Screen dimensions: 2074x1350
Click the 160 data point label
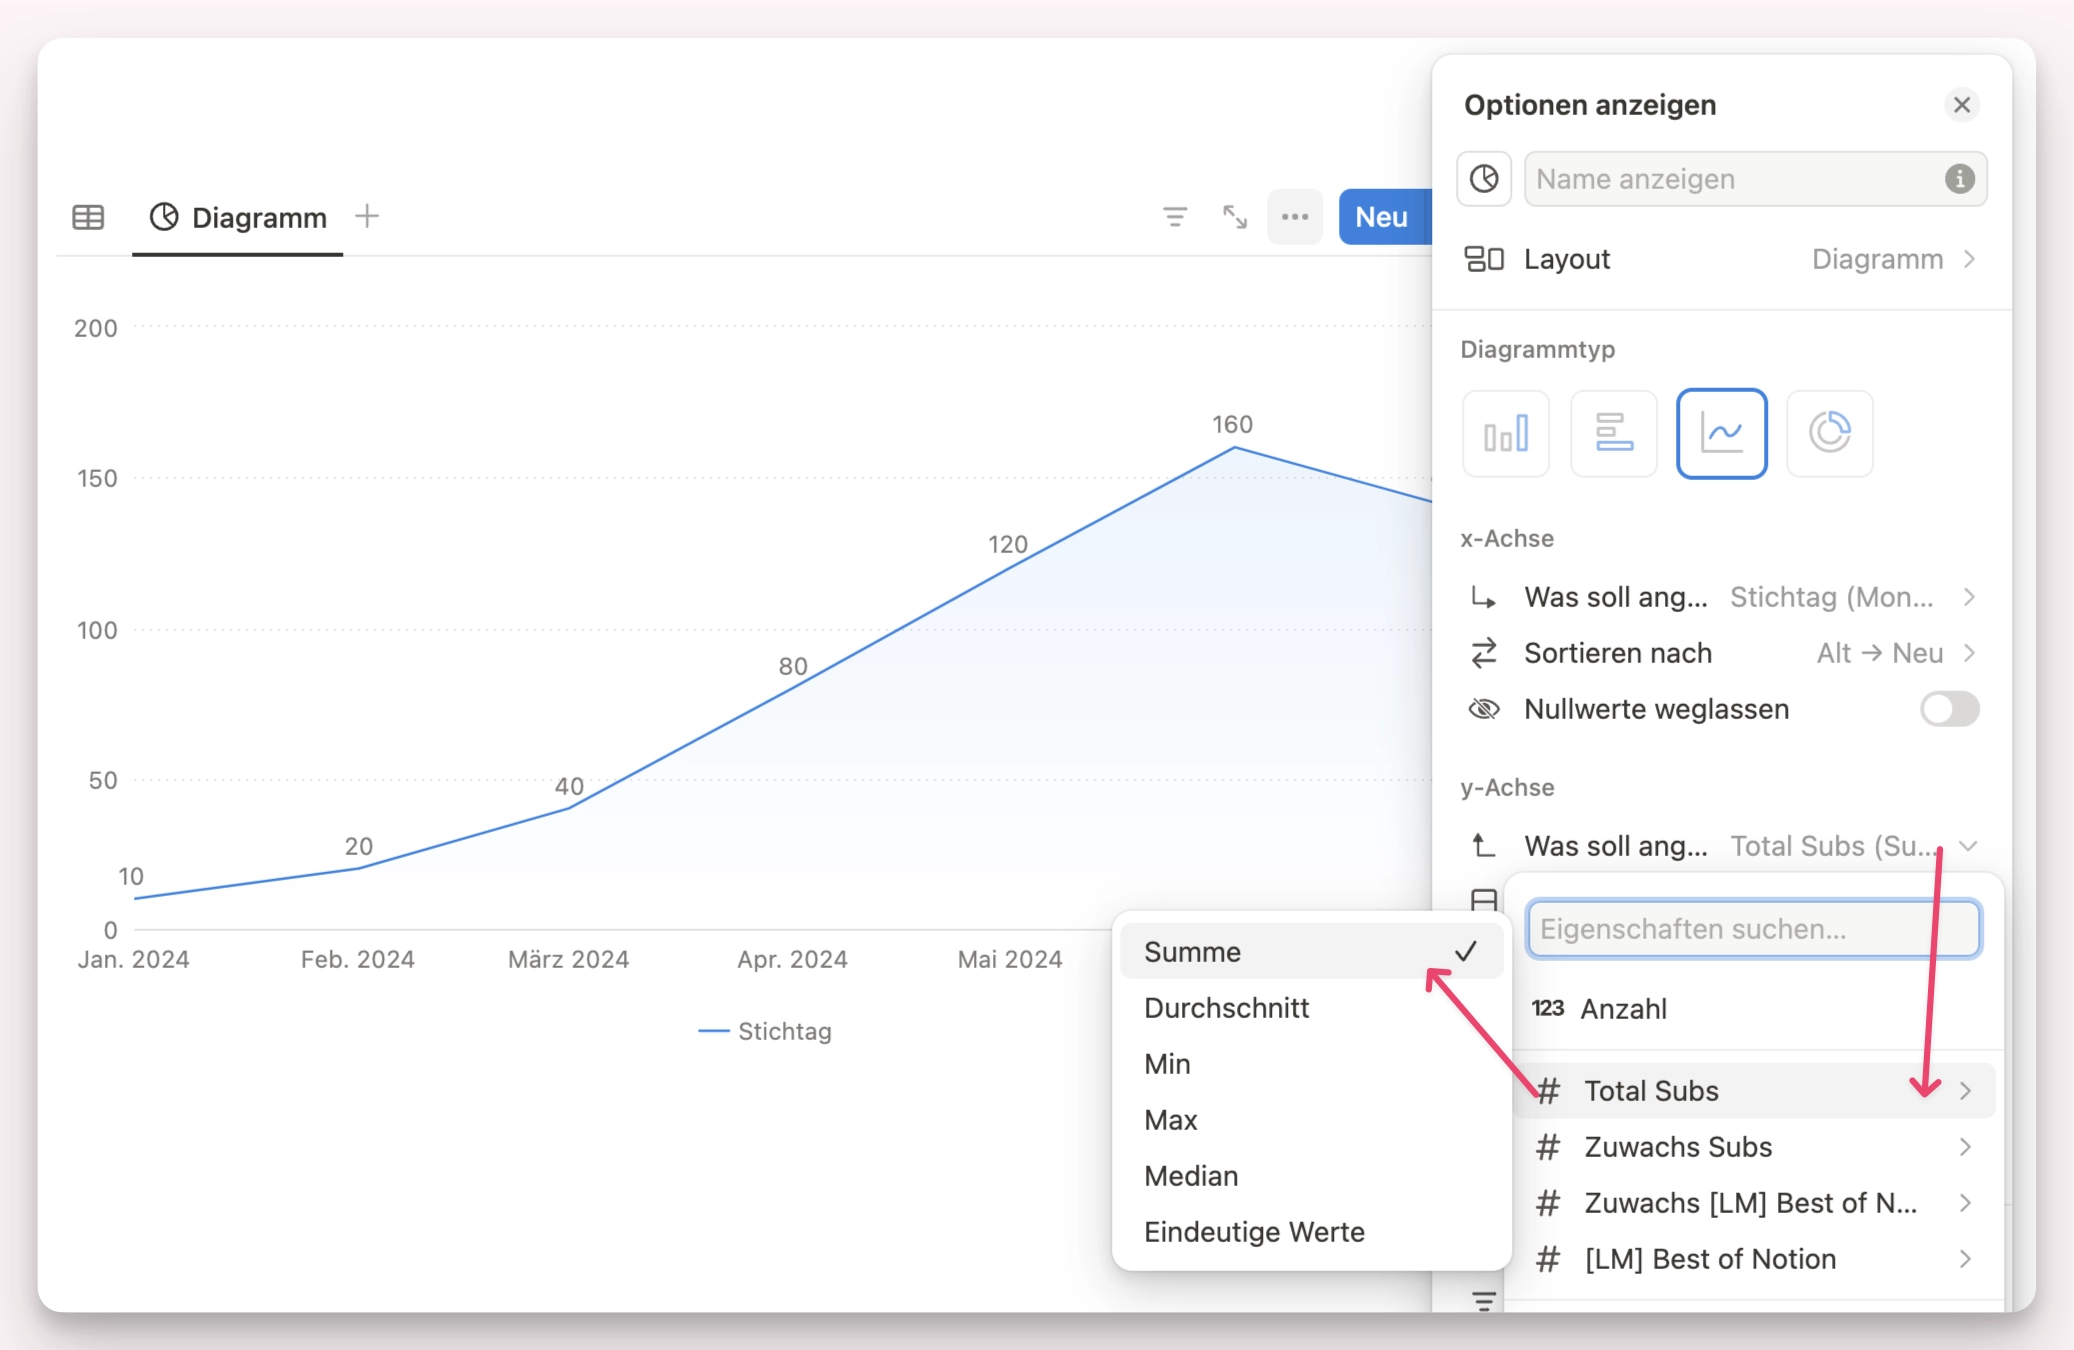click(x=1232, y=424)
